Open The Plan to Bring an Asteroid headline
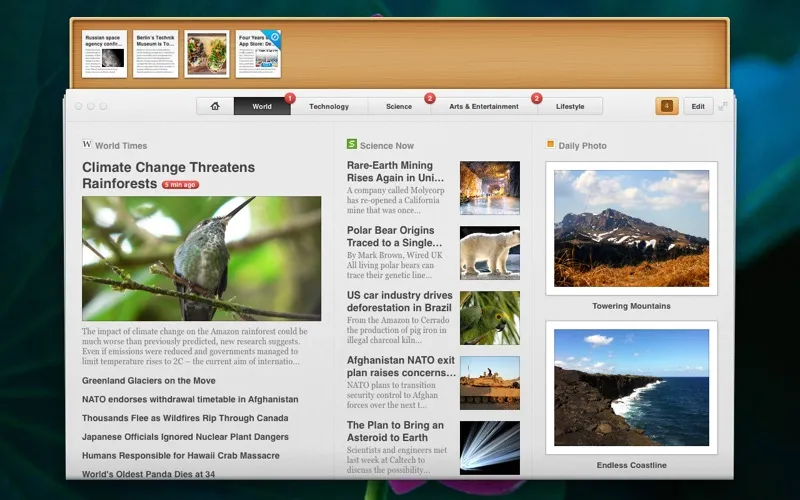 point(395,431)
